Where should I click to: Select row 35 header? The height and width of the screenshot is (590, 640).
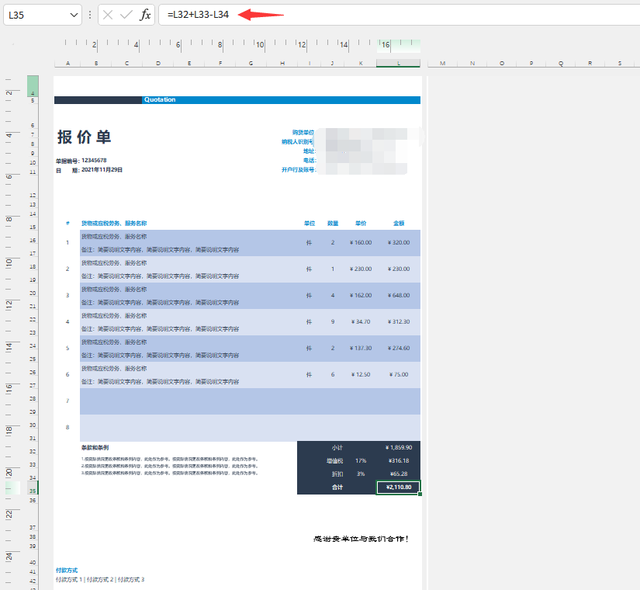coord(33,491)
